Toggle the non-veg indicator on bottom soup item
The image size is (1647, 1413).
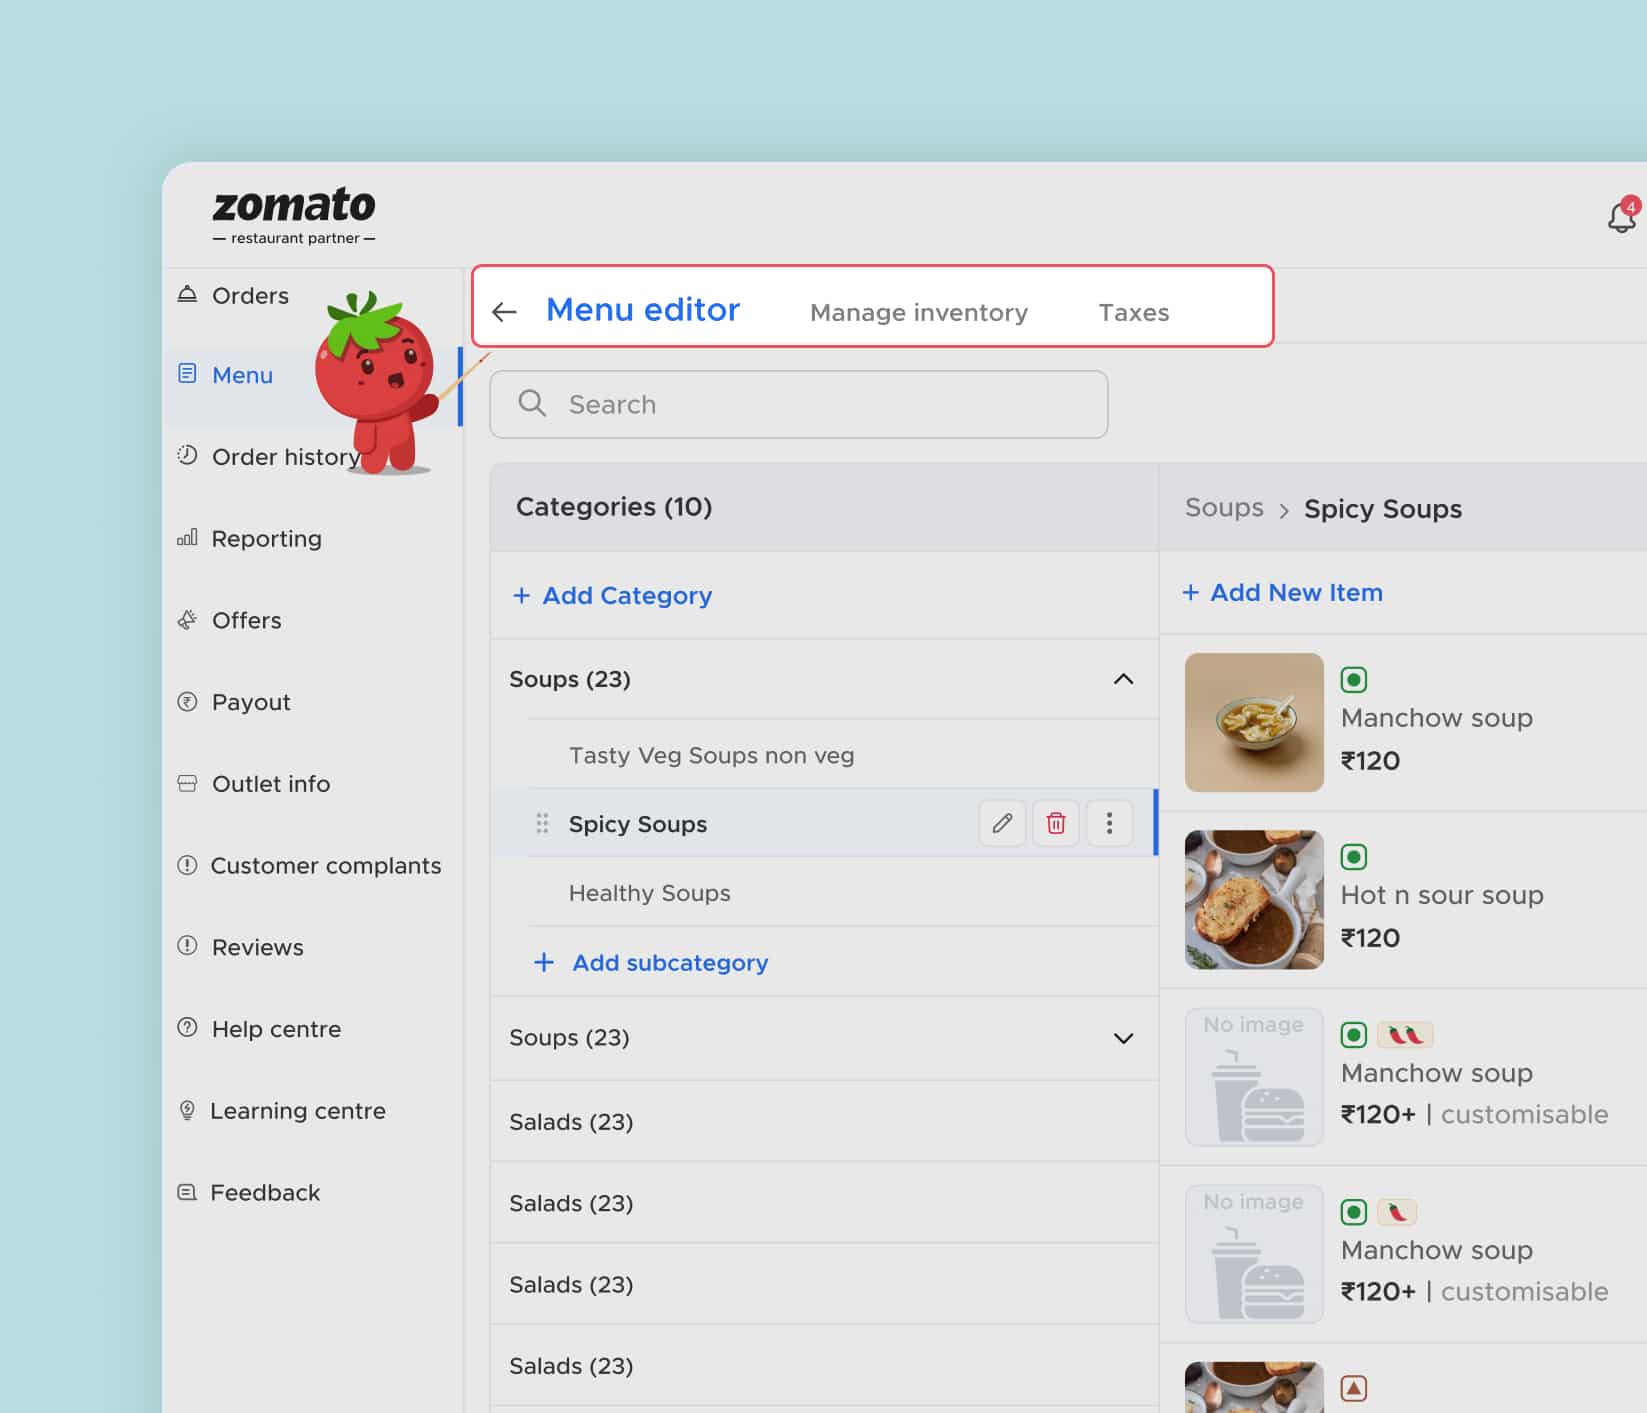coord(1353,1387)
